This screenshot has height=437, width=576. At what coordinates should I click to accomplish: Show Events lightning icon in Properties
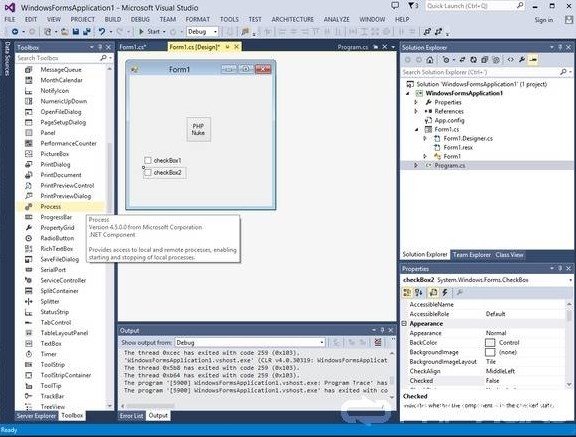pos(445,293)
